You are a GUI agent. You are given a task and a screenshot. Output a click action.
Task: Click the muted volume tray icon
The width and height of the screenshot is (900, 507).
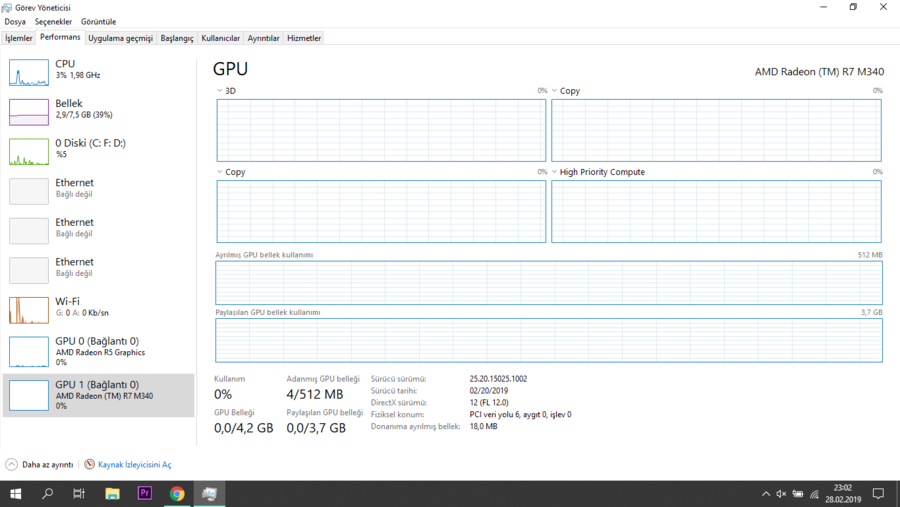tap(781, 494)
